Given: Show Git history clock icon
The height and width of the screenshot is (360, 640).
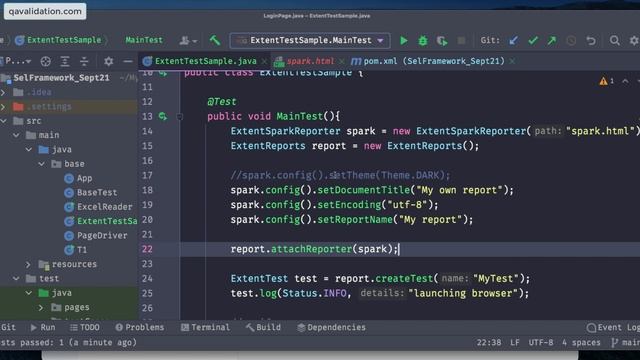Looking at the screenshot, I should tap(571, 40).
